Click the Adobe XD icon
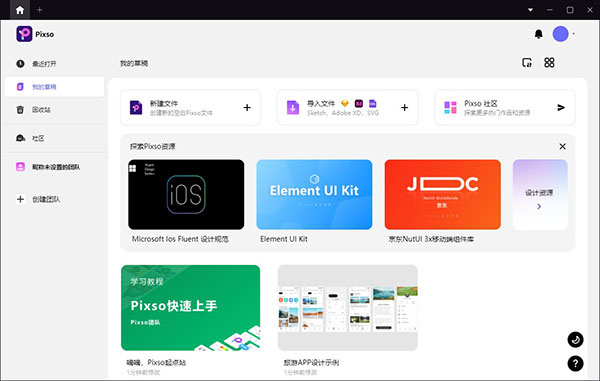 click(x=359, y=103)
